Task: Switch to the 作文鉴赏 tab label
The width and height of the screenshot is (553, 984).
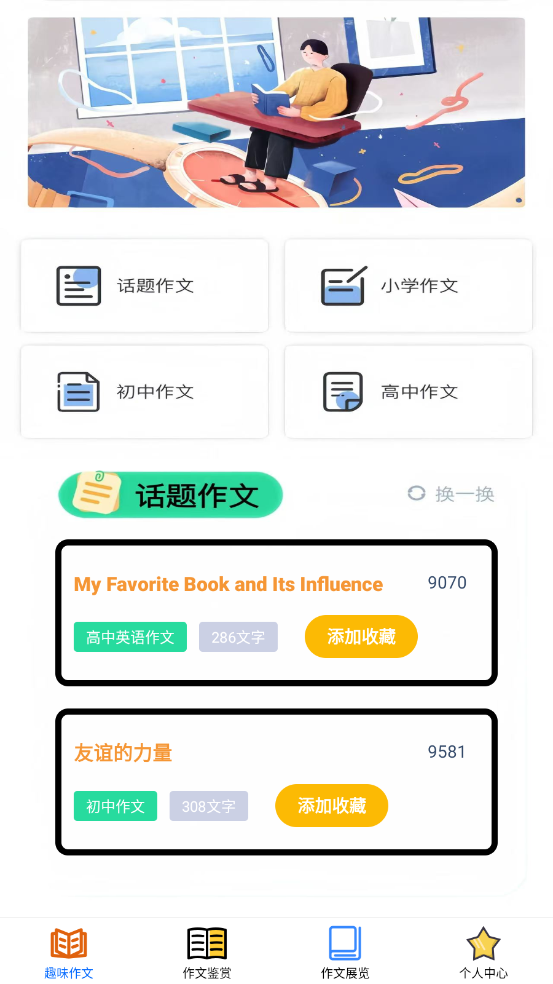Action: 207,973
